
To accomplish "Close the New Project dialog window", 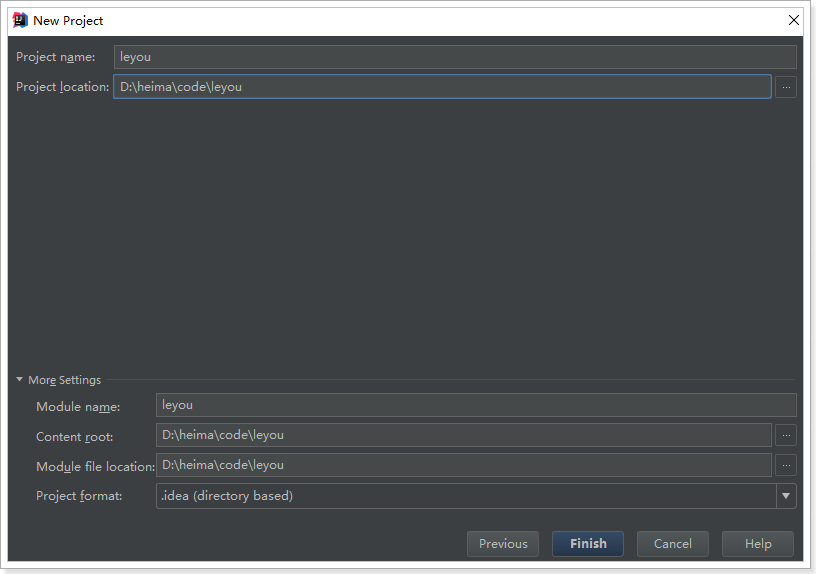I will 794,20.
